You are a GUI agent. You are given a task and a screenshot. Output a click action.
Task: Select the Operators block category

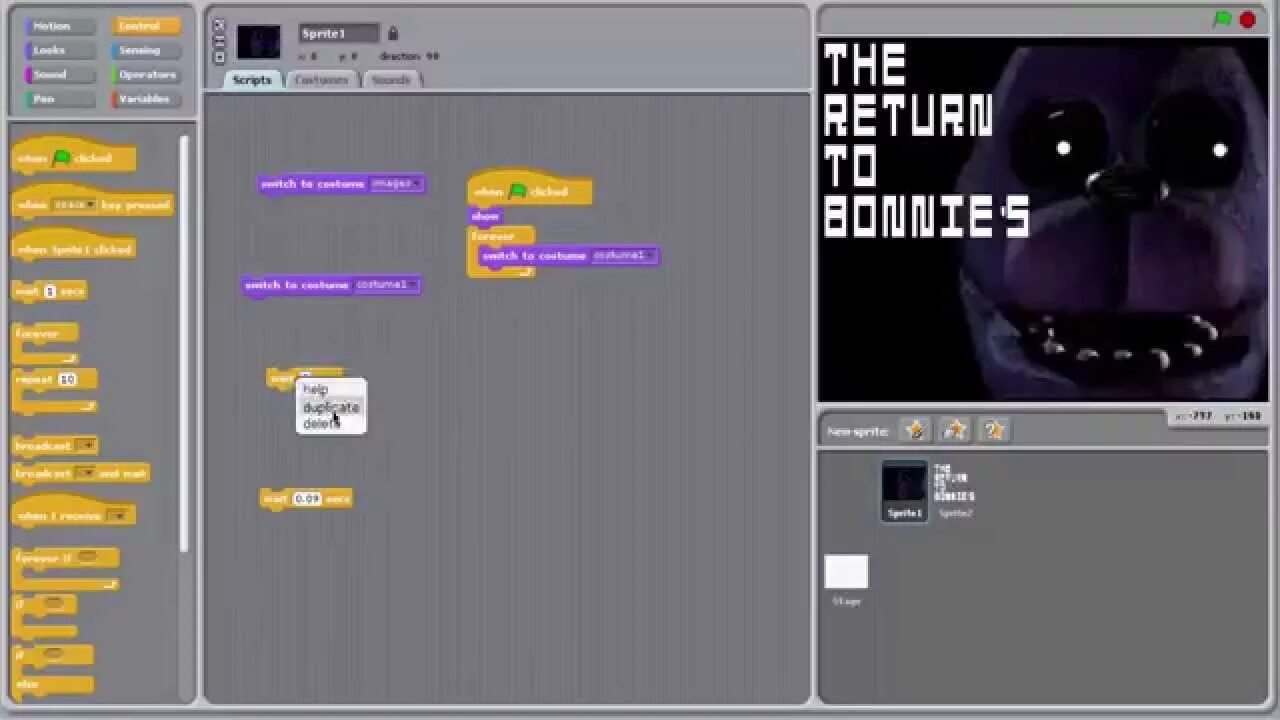[146, 74]
